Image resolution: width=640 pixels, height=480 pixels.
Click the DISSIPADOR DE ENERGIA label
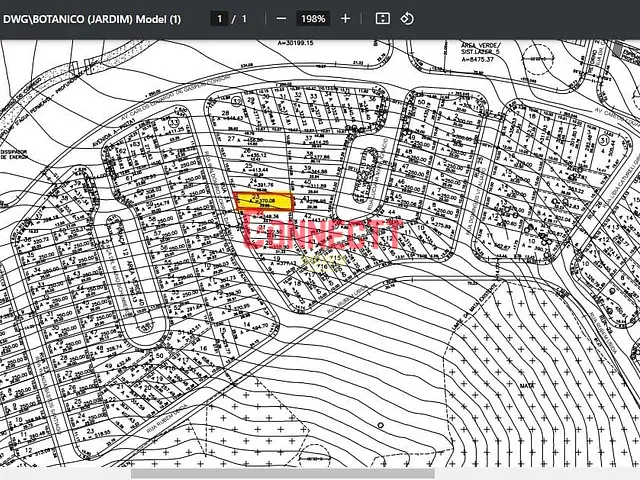[x=14, y=154]
